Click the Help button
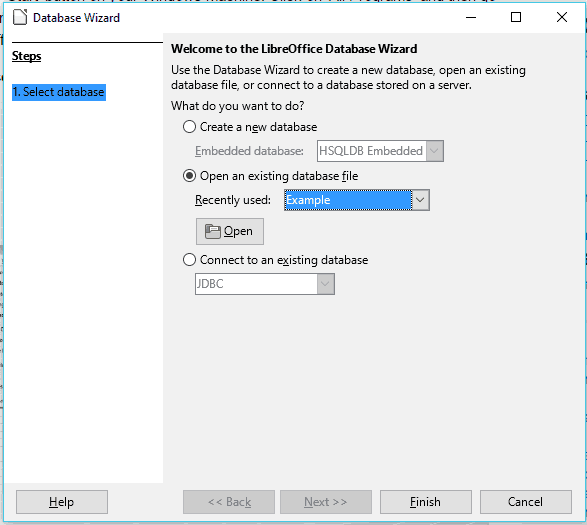Viewport: 587px width, 525px height. tap(62, 502)
